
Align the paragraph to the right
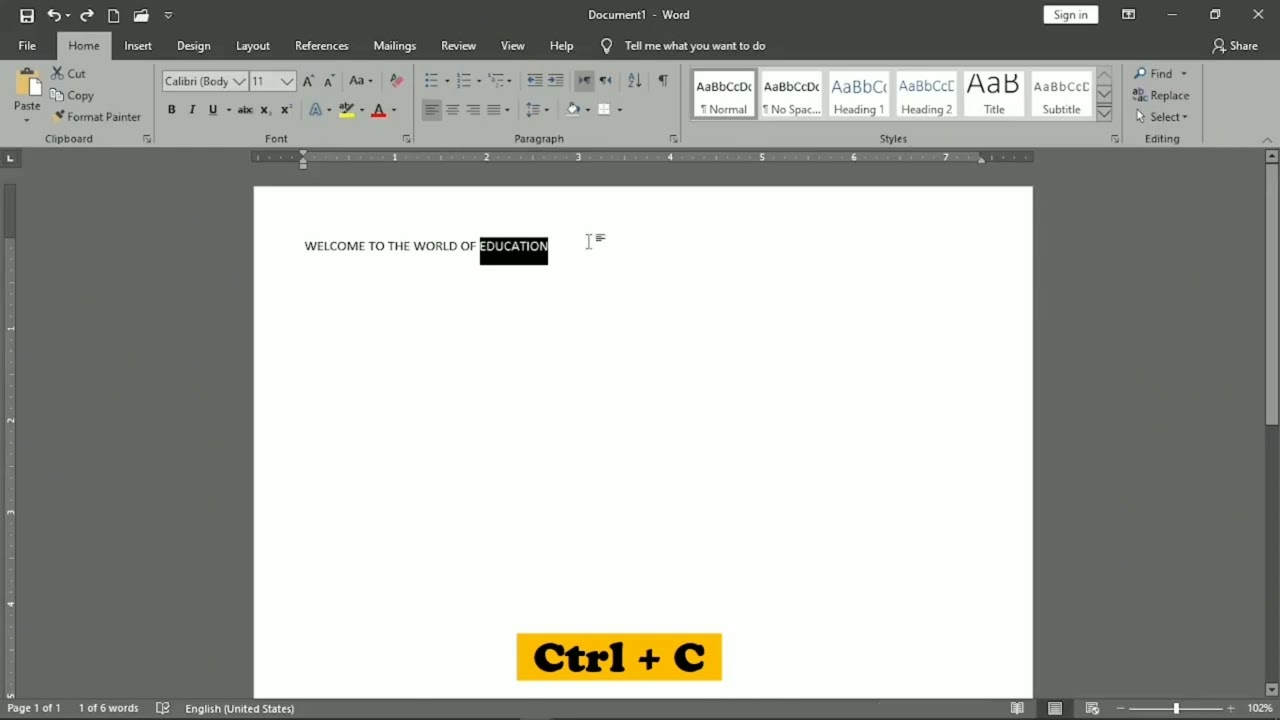pos(473,110)
